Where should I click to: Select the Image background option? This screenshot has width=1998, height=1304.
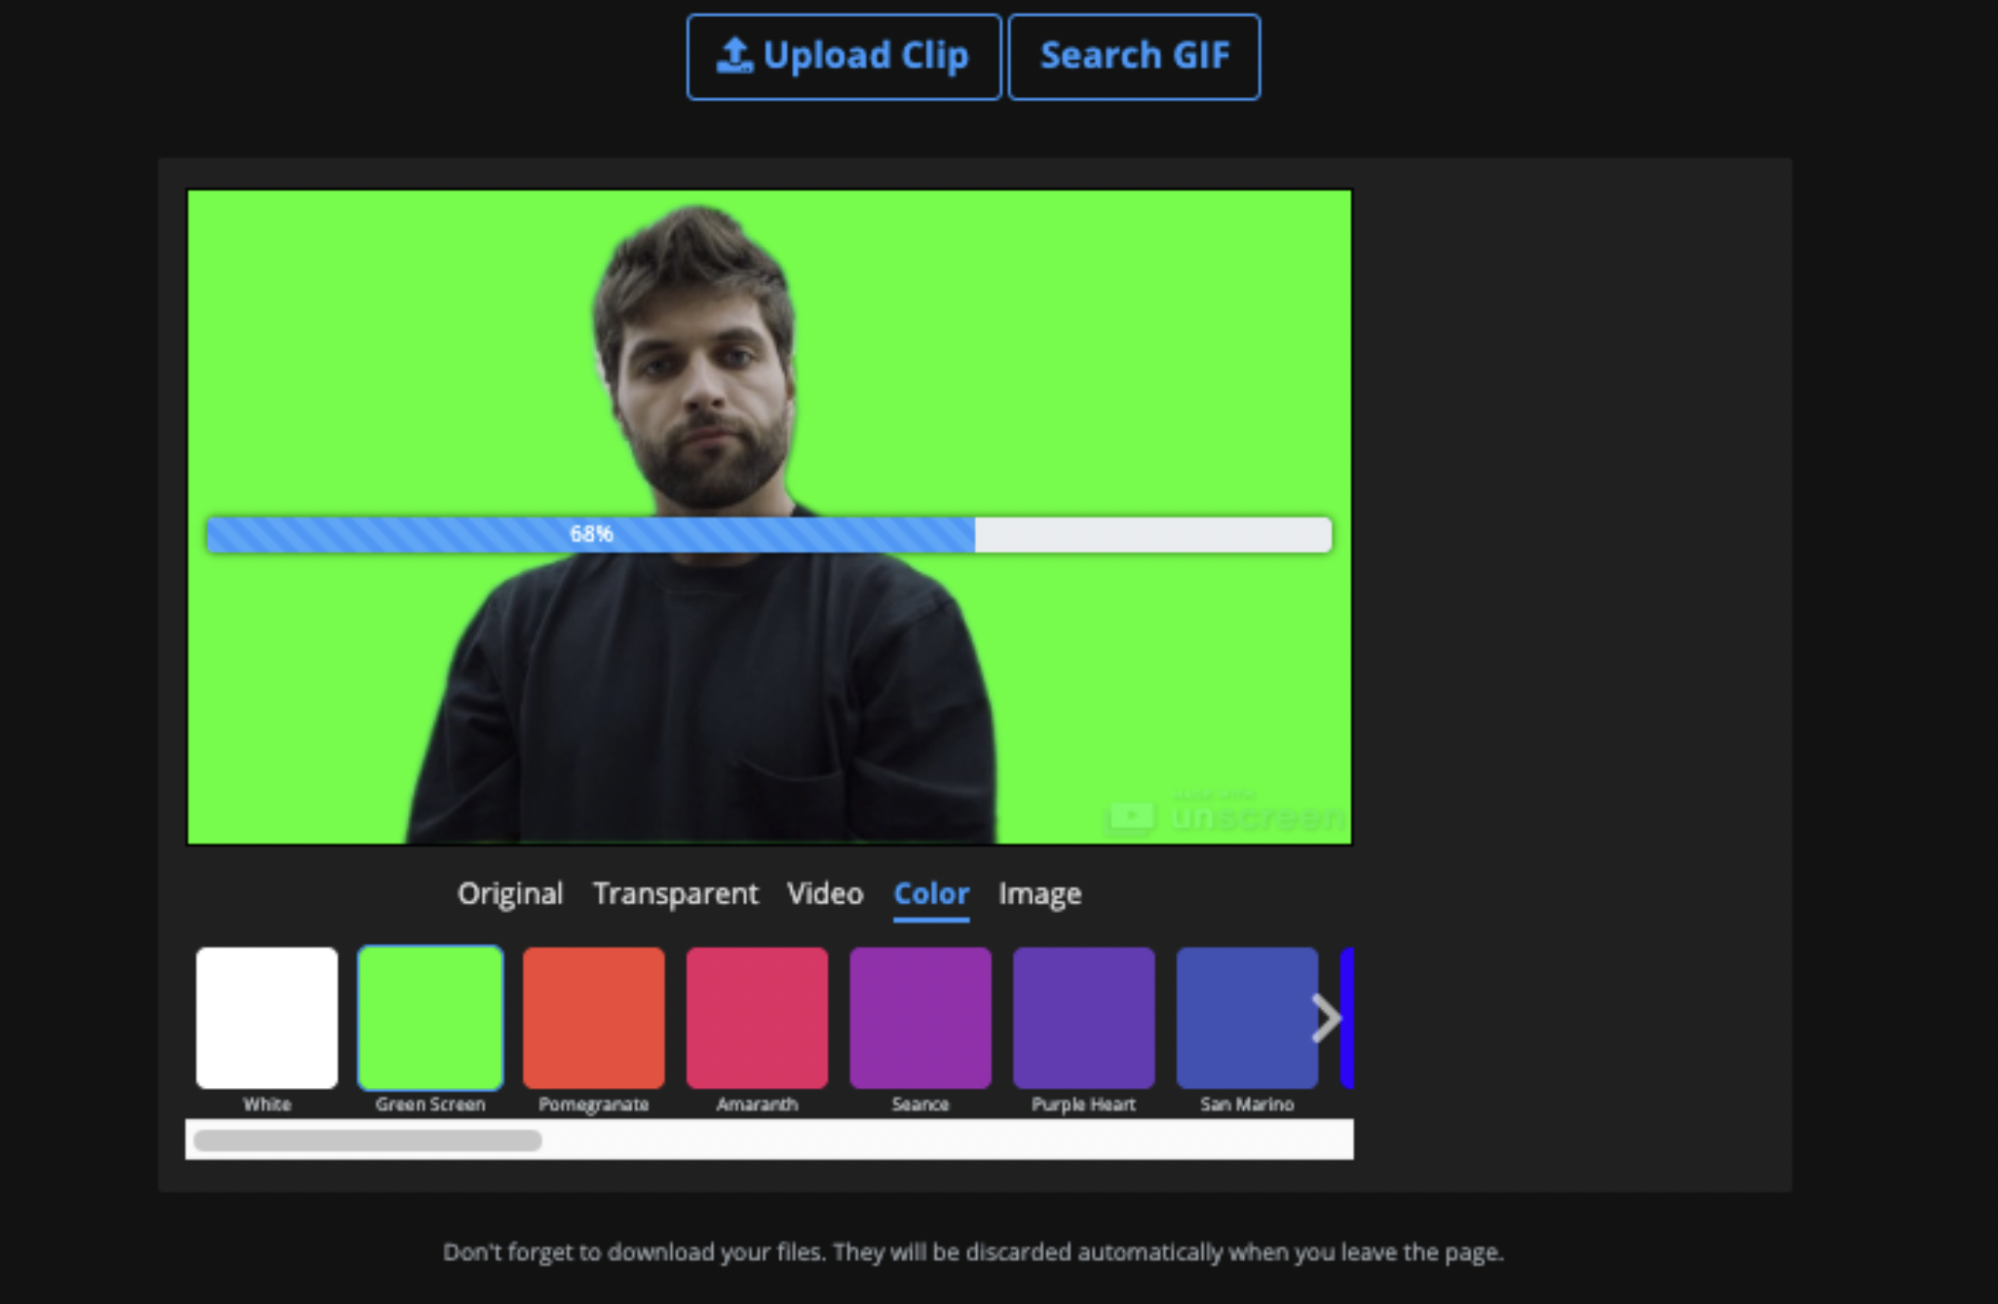(x=1040, y=893)
